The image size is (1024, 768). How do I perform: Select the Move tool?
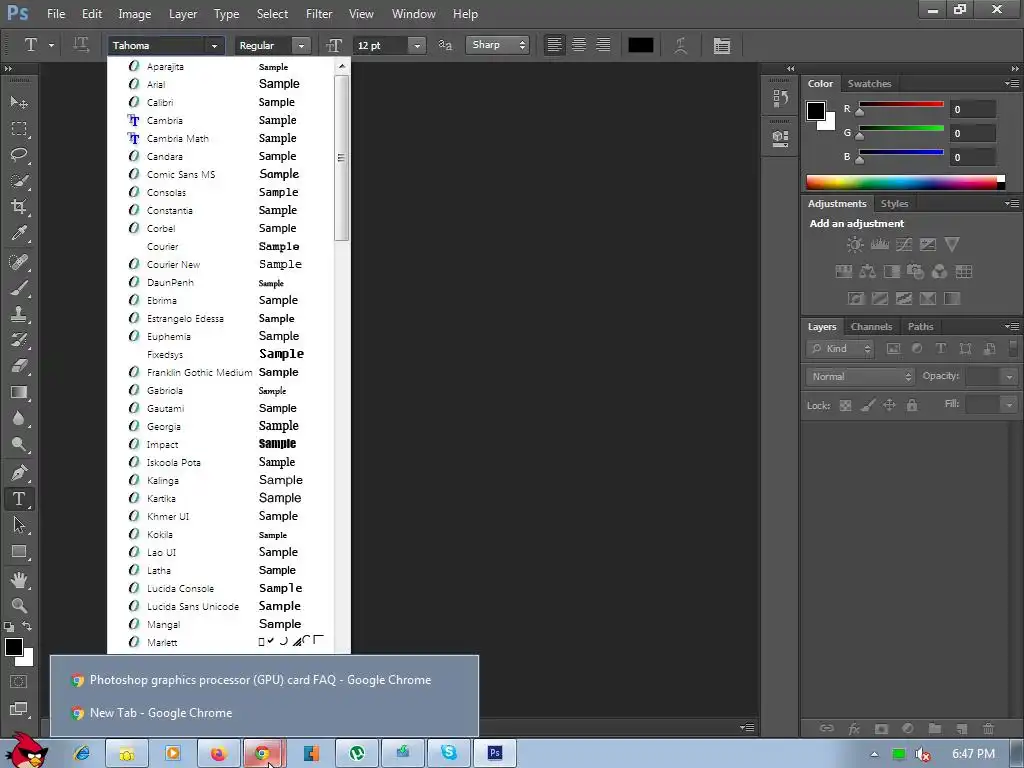tap(19, 103)
